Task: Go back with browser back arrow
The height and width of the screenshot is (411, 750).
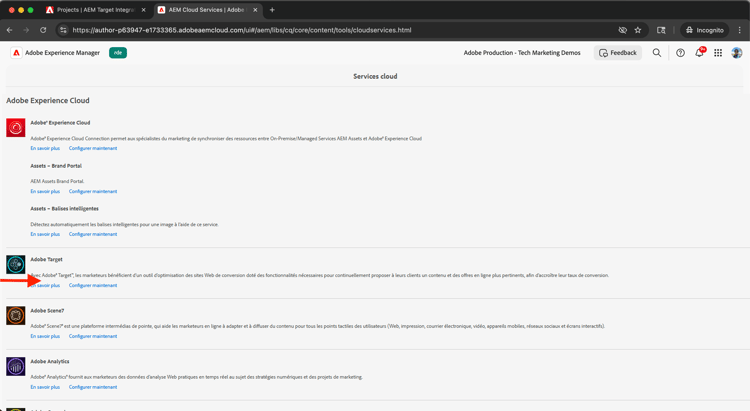Action: pyautogui.click(x=10, y=30)
